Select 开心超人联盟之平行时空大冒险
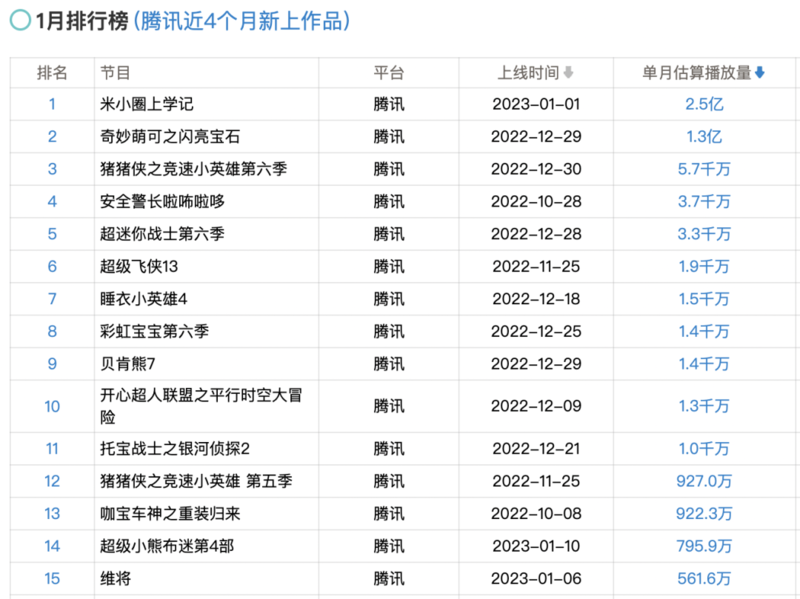The width and height of the screenshot is (800, 599). (201, 406)
